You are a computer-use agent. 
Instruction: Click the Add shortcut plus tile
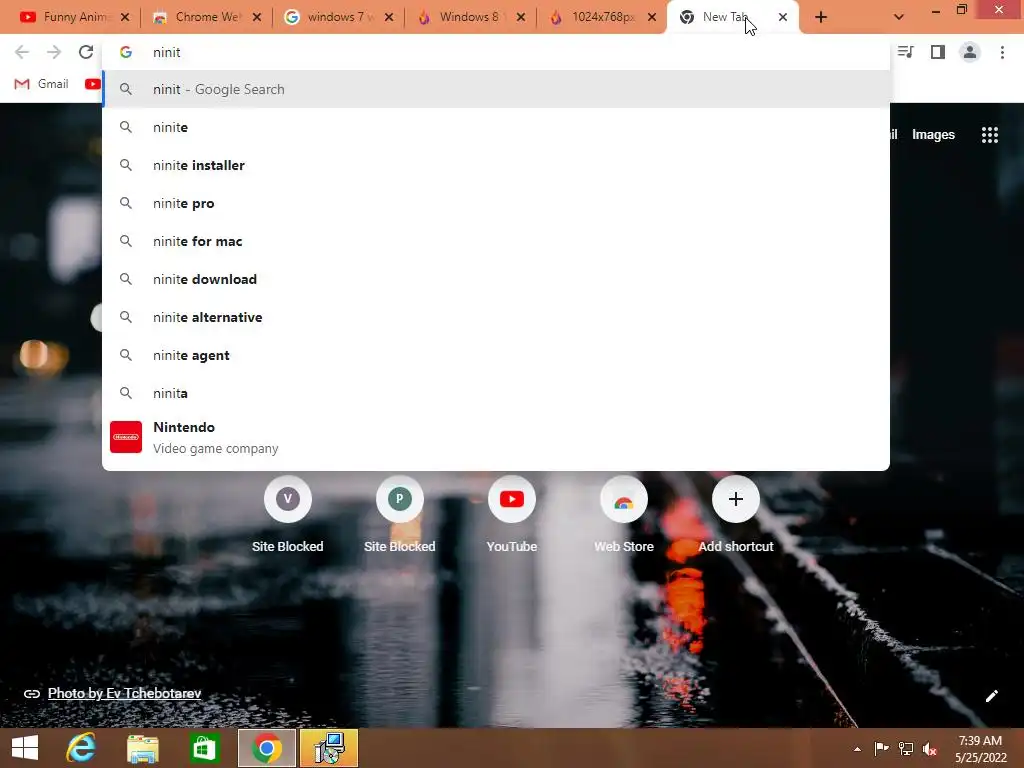(736, 515)
